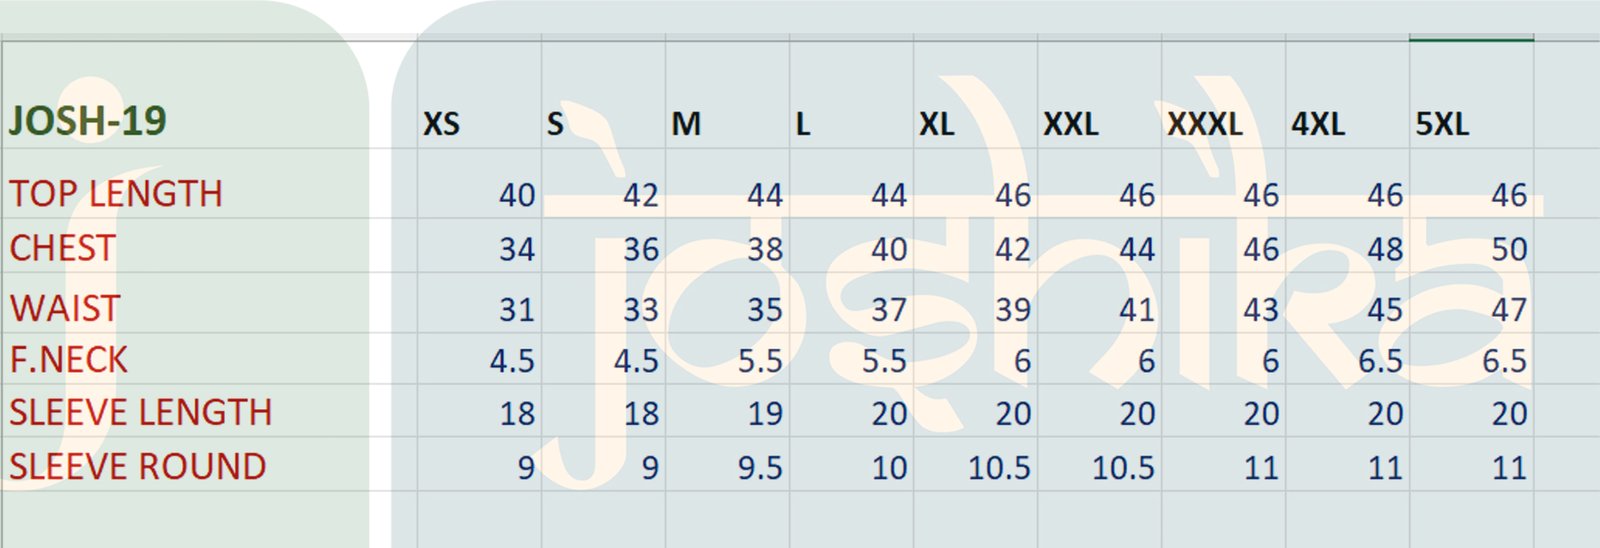
Task: Click the waist value 43 under XXXL
Action: [x=1260, y=310]
